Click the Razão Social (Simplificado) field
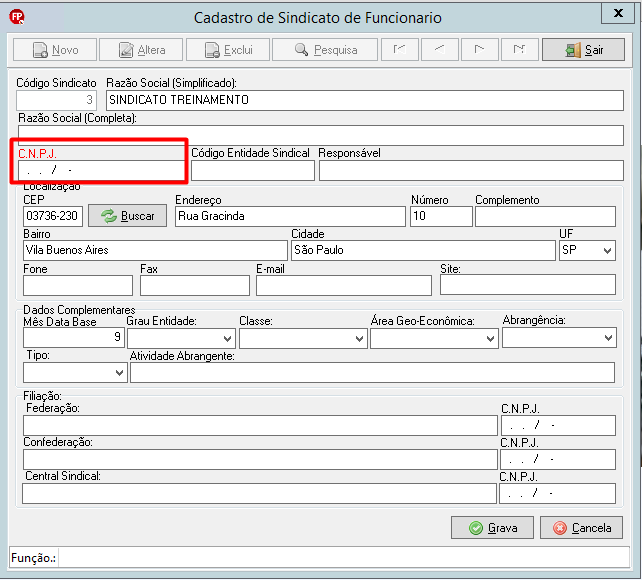642x580 pixels. tap(365, 100)
